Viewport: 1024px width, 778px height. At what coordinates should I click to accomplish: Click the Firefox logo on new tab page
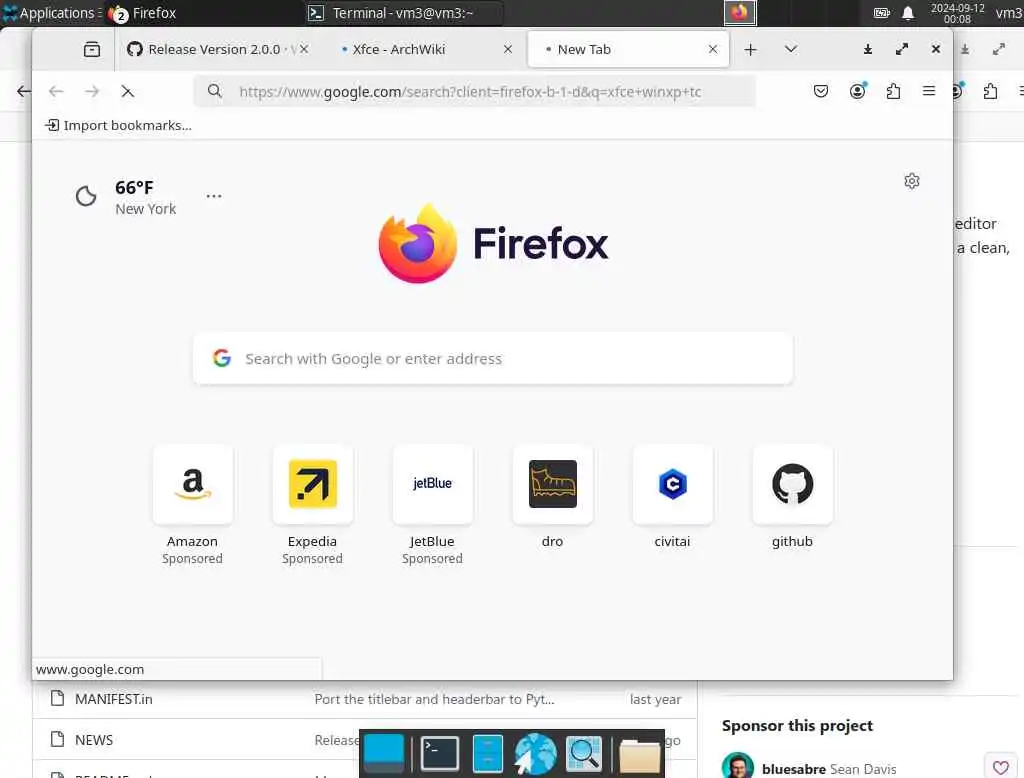[x=493, y=244]
